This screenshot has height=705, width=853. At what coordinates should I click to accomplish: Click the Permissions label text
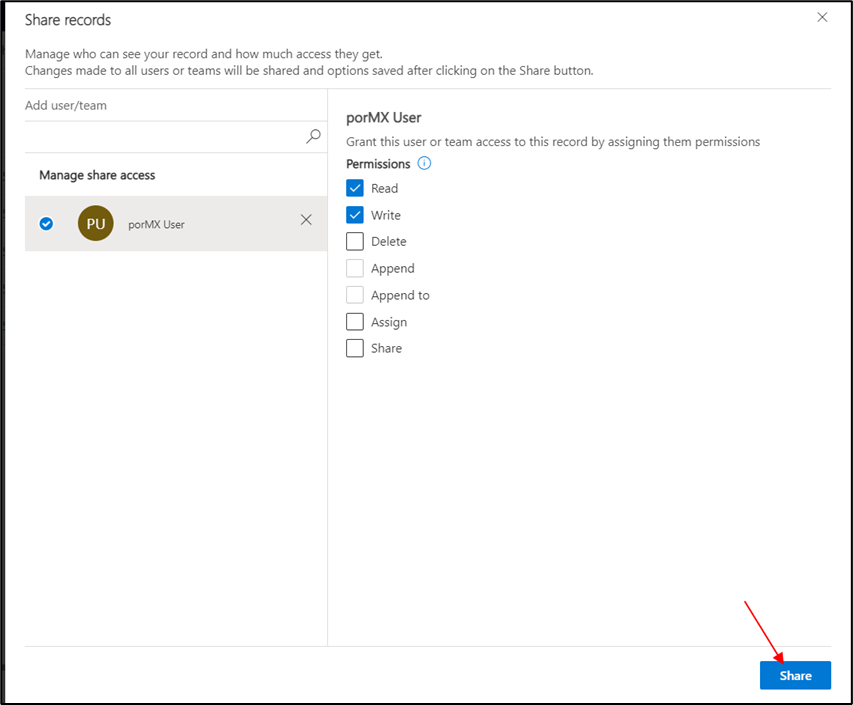pyautogui.click(x=378, y=164)
